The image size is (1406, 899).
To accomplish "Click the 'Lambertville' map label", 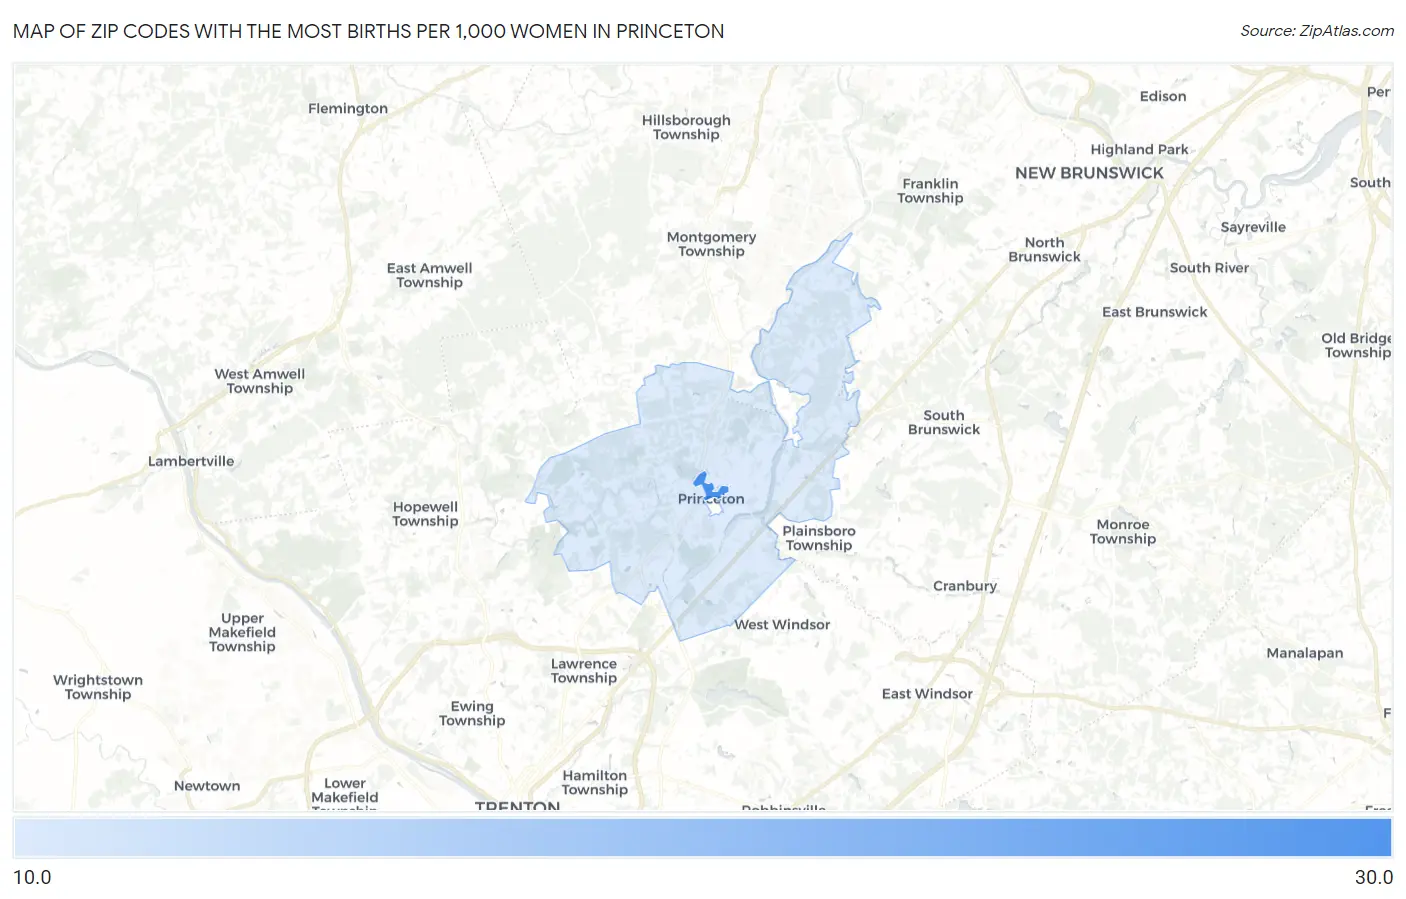I will pyautogui.click(x=191, y=461).
